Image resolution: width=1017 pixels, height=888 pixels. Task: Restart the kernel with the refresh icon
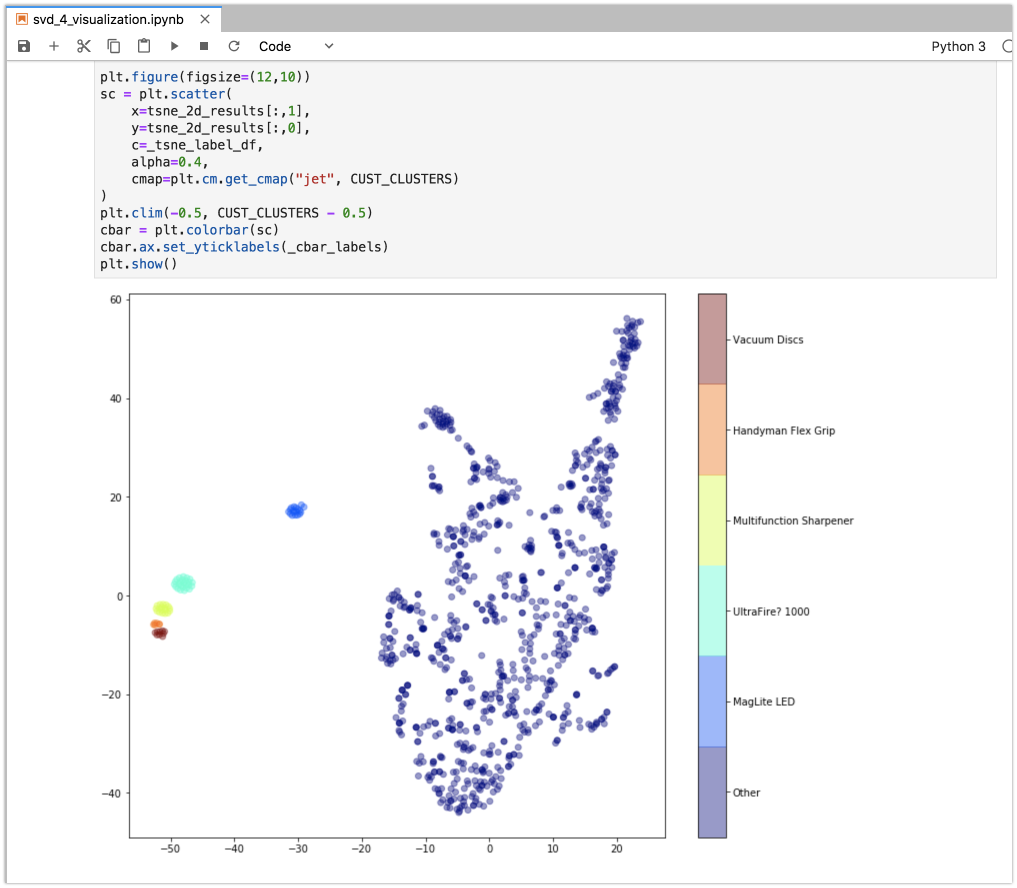233,46
